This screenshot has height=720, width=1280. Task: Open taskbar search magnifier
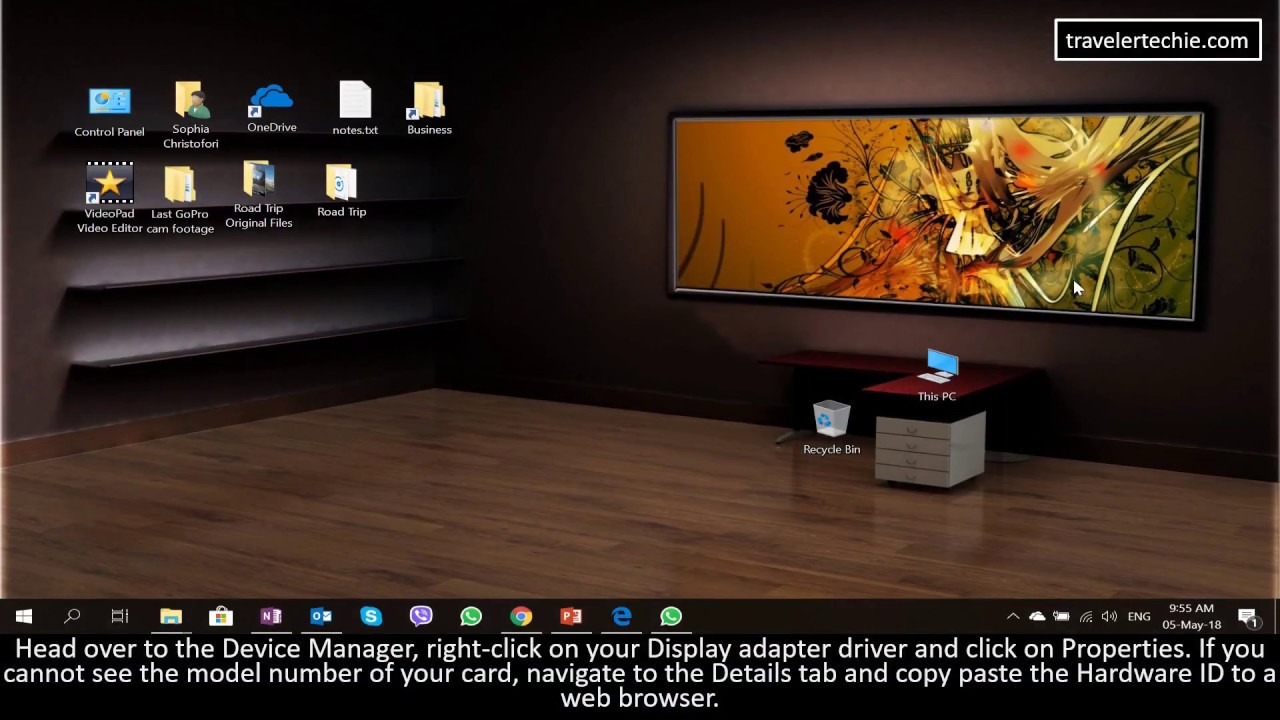tap(72, 616)
